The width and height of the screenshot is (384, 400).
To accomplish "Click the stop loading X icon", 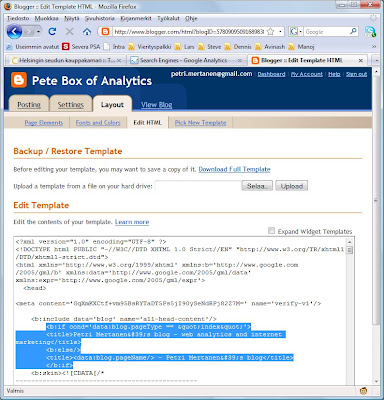I will point(70,32).
